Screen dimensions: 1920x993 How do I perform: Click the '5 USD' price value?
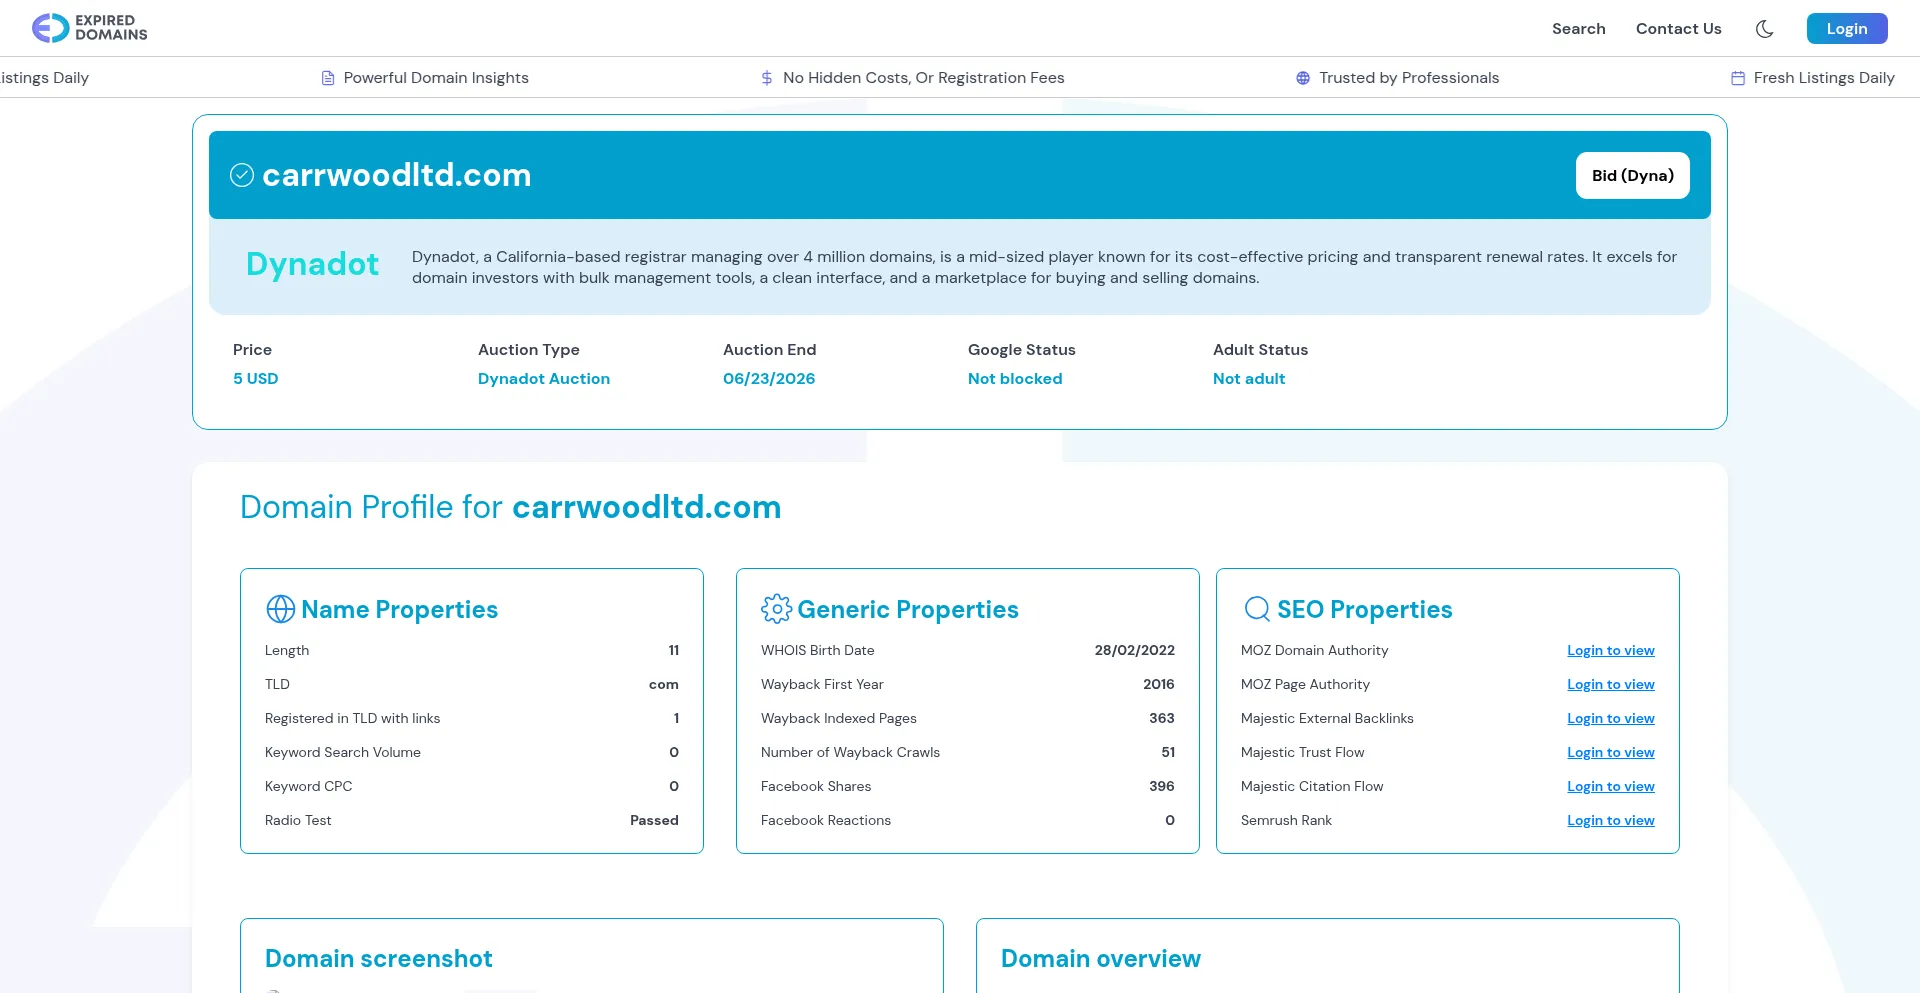pos(256,379)
